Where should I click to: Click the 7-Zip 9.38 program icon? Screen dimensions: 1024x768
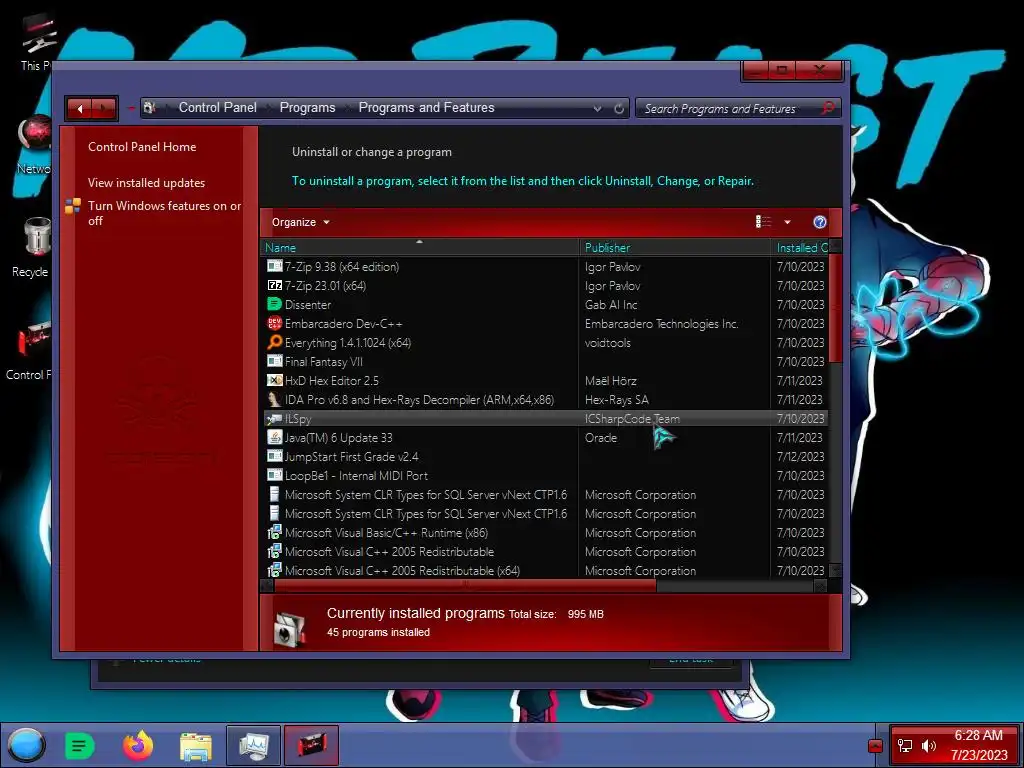pos(274,266)
